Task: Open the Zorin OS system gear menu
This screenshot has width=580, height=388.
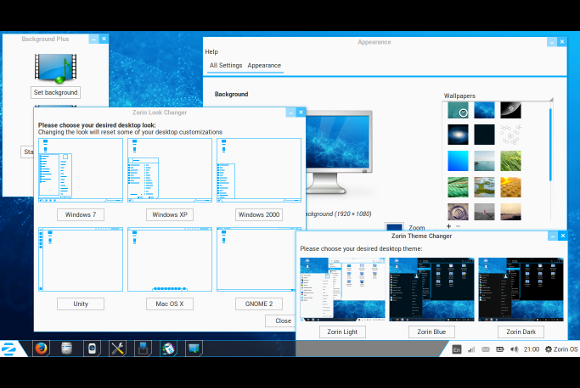Action: (561, 349)
